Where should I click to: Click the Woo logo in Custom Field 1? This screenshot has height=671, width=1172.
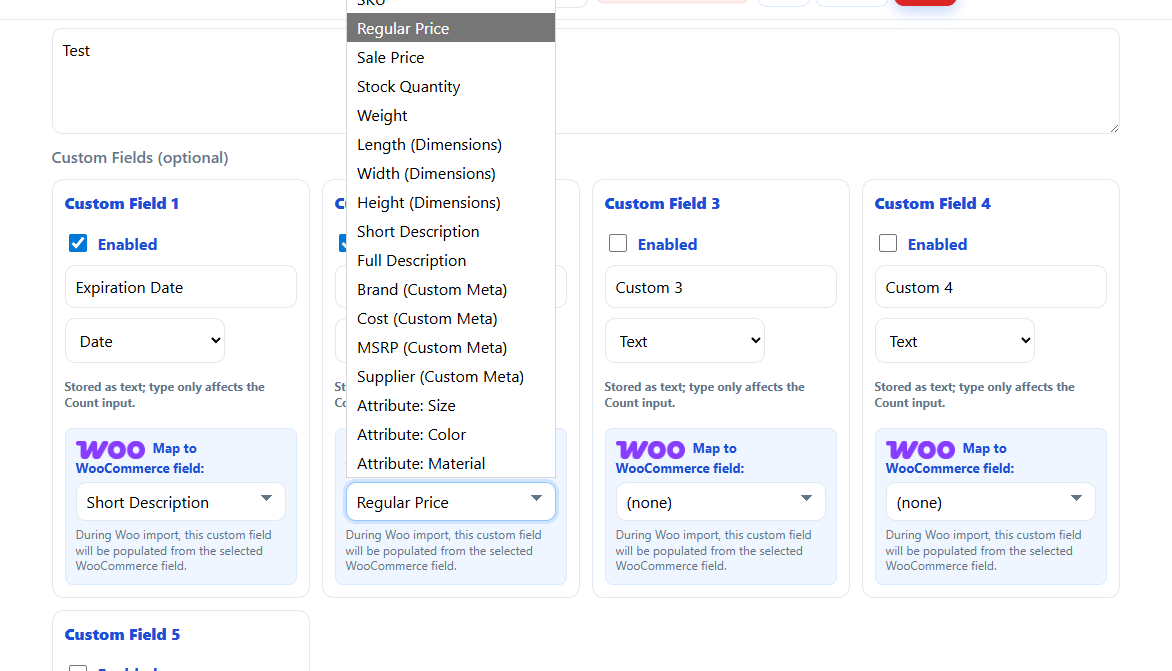click(110, 450)
